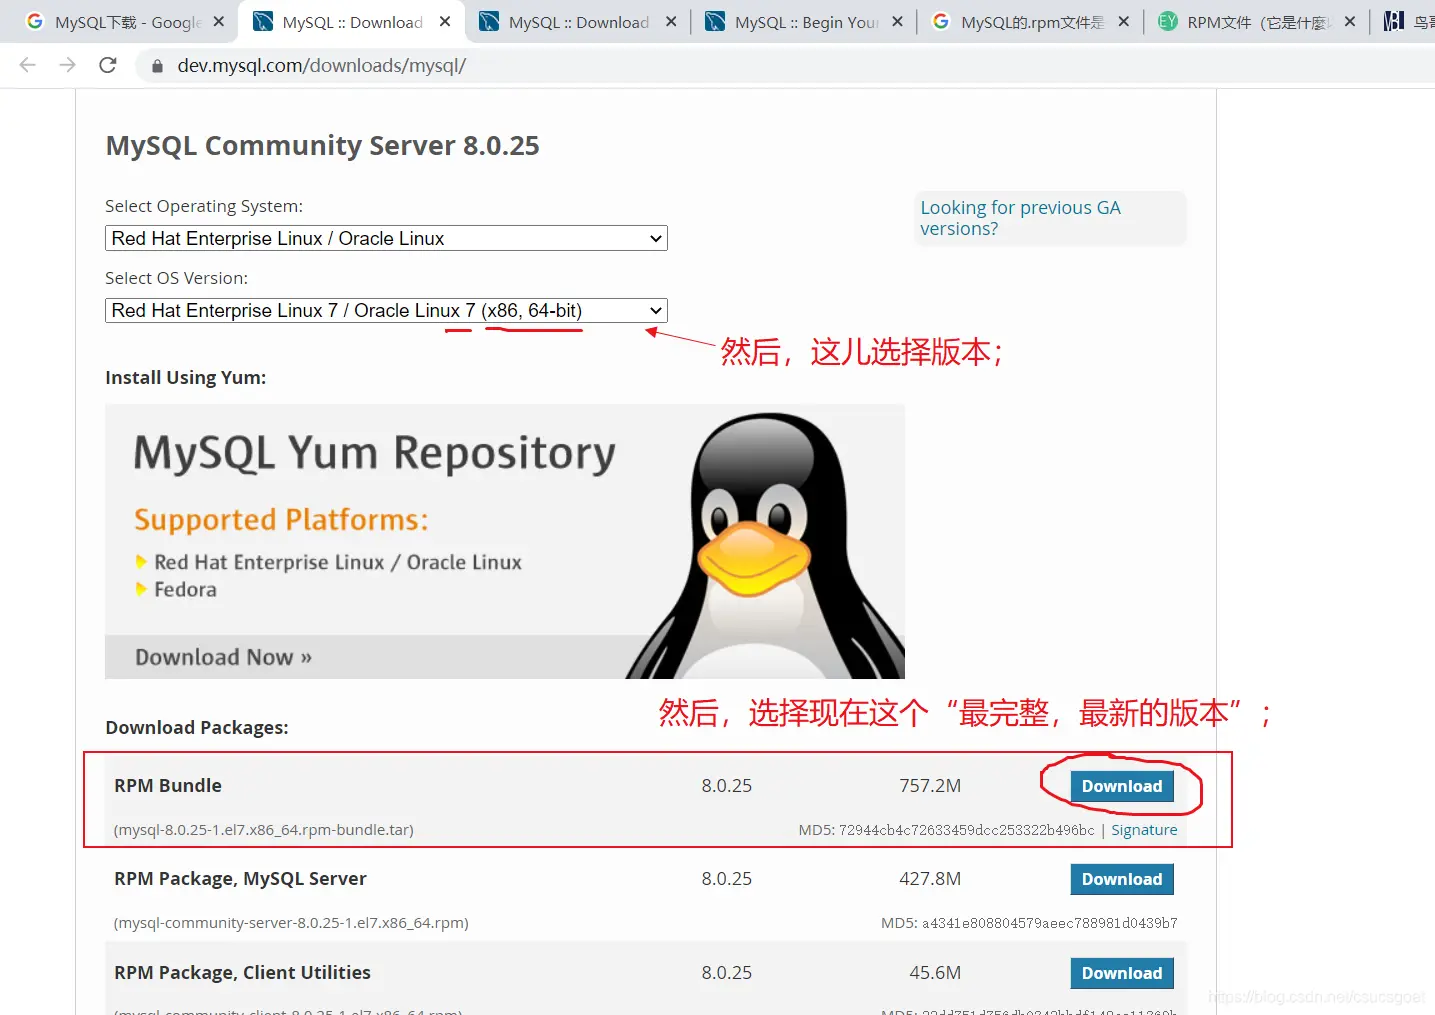Close the 'MySQL下载 - Google' tab

[219, 21]
